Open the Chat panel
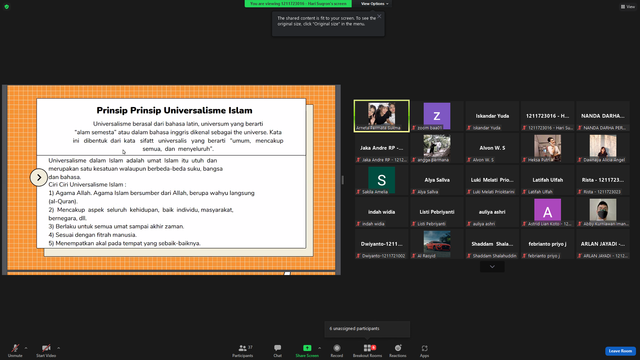Screen dimensions: 640x360 tap(278, 350)
